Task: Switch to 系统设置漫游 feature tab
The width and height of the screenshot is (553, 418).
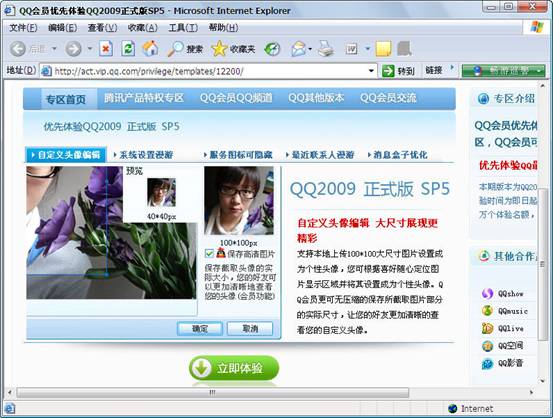Action: (x=143, y=155)
